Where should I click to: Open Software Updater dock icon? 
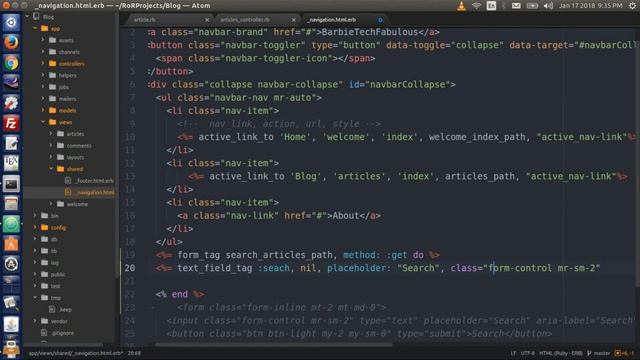pyautogui.click(x=11, y=264)
